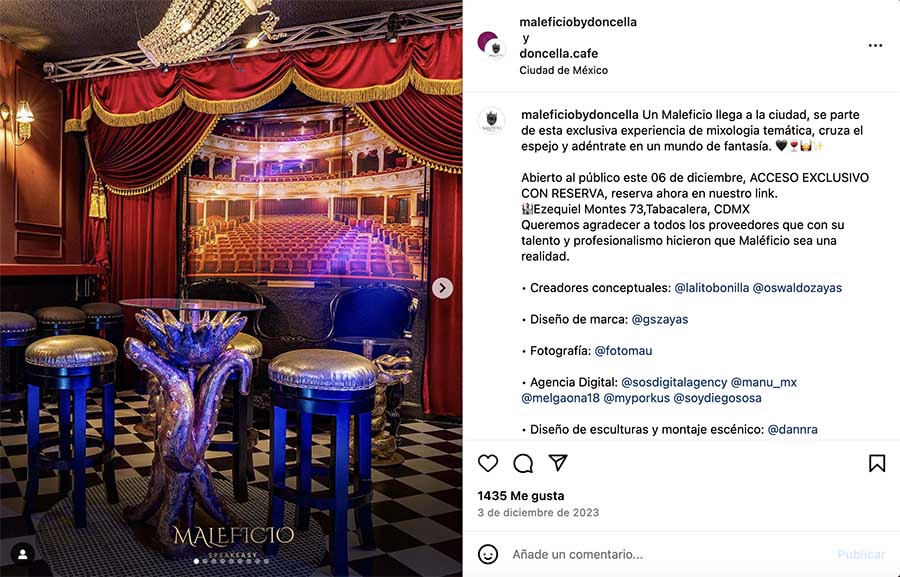Screen dimensions: 900x577
Task: Visit the @sosdigitalagency mention link
Action: pyautogui.click(x=674, y=382)
